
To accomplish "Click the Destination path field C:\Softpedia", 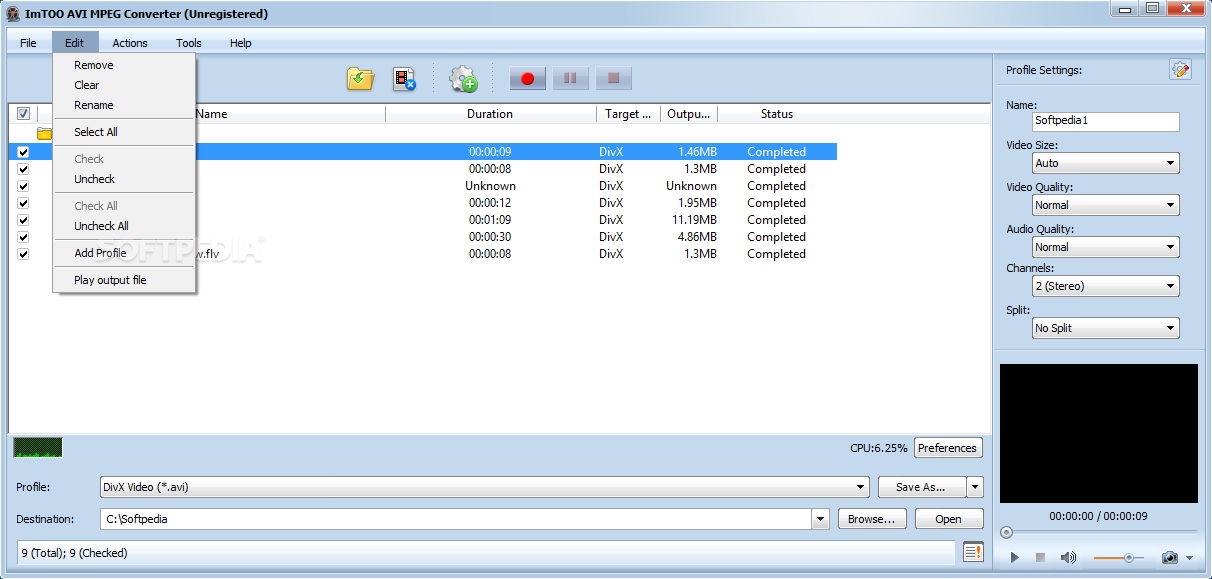I will [x=456, y=519].
